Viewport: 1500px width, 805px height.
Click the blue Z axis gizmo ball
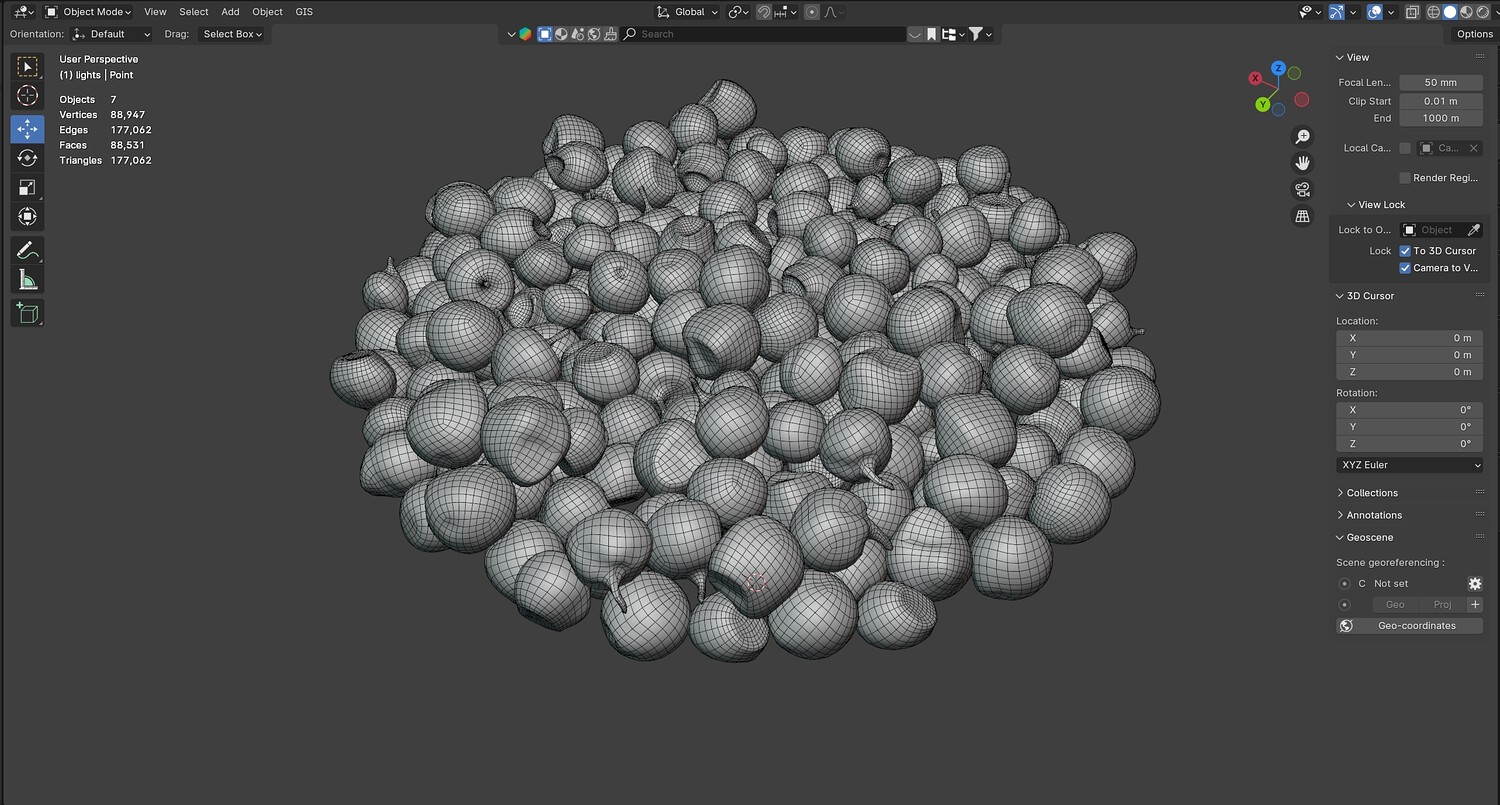pyautogui.click(x=1278, y=68)
